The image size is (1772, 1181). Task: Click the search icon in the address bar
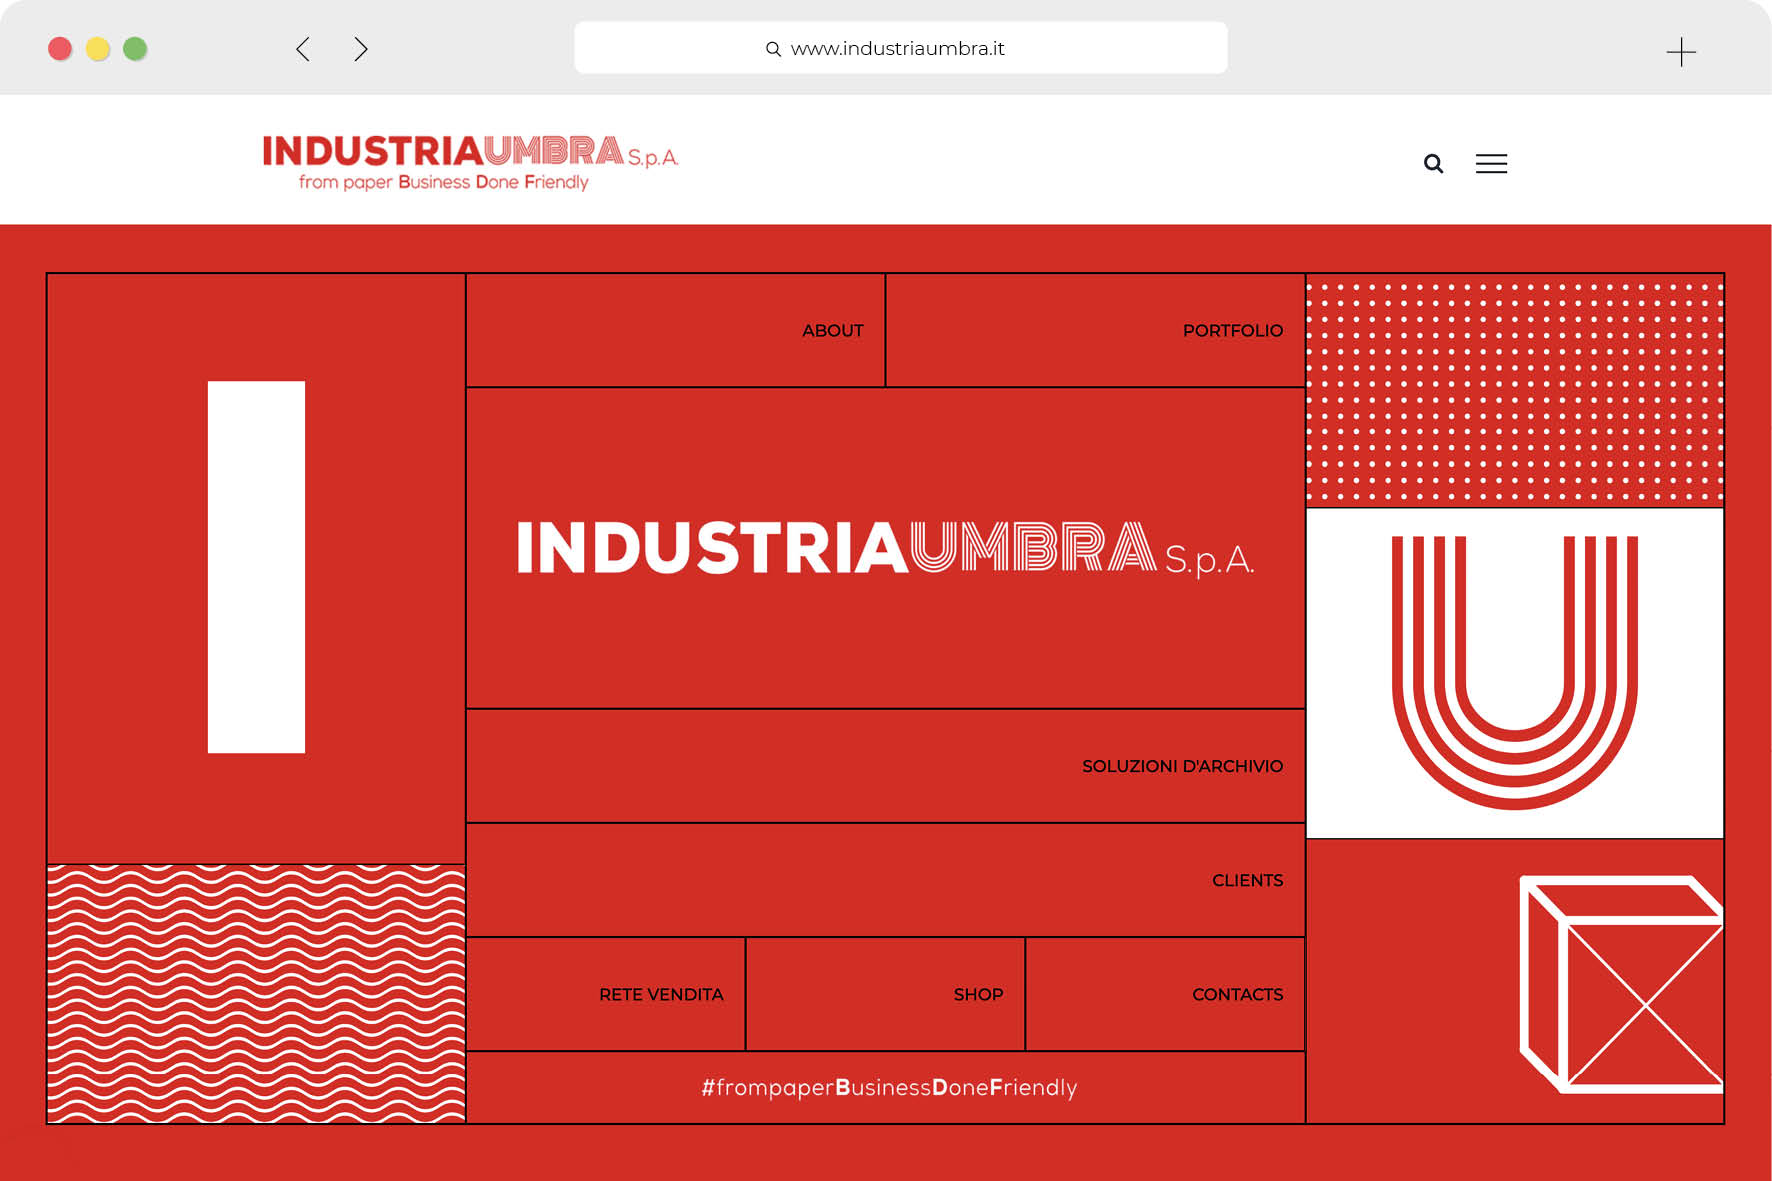(x=773, y=49)
